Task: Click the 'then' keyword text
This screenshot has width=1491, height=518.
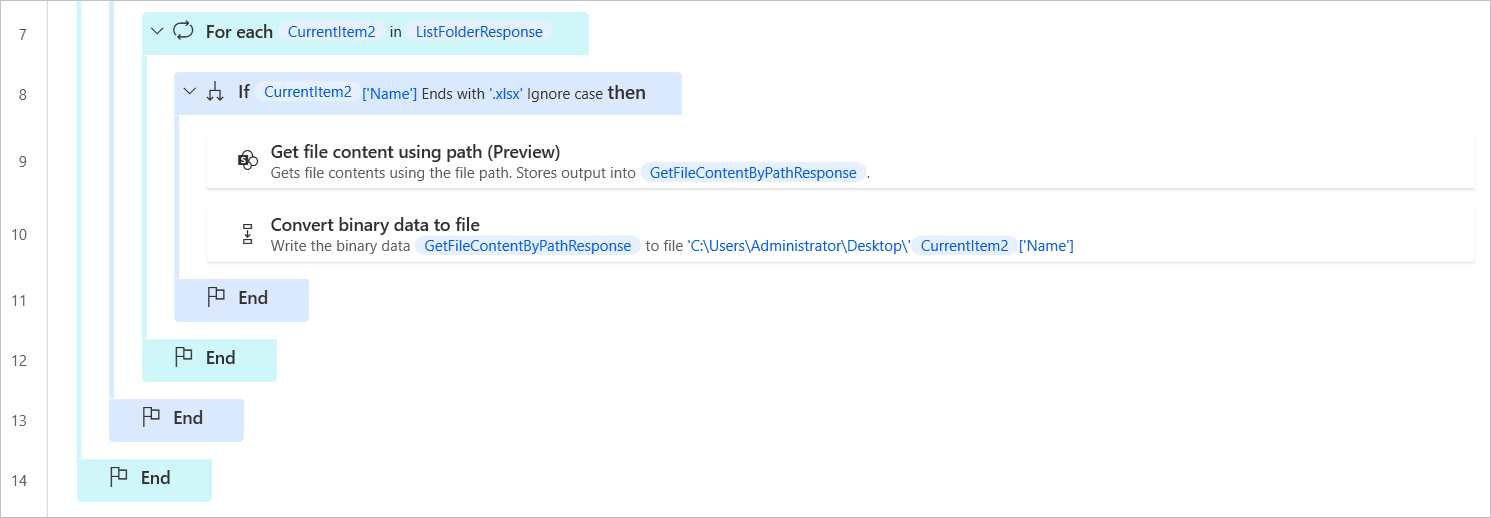Action: coord(627,92)
